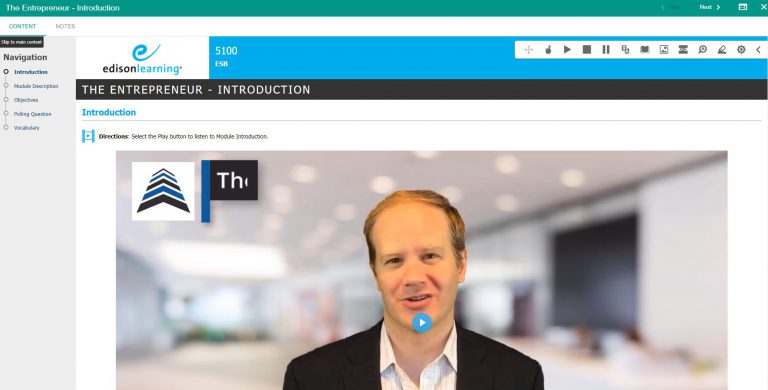Open the translate tool in the toolbar
The width and height of the screenshot is (768, 390).
pos(625,49)
